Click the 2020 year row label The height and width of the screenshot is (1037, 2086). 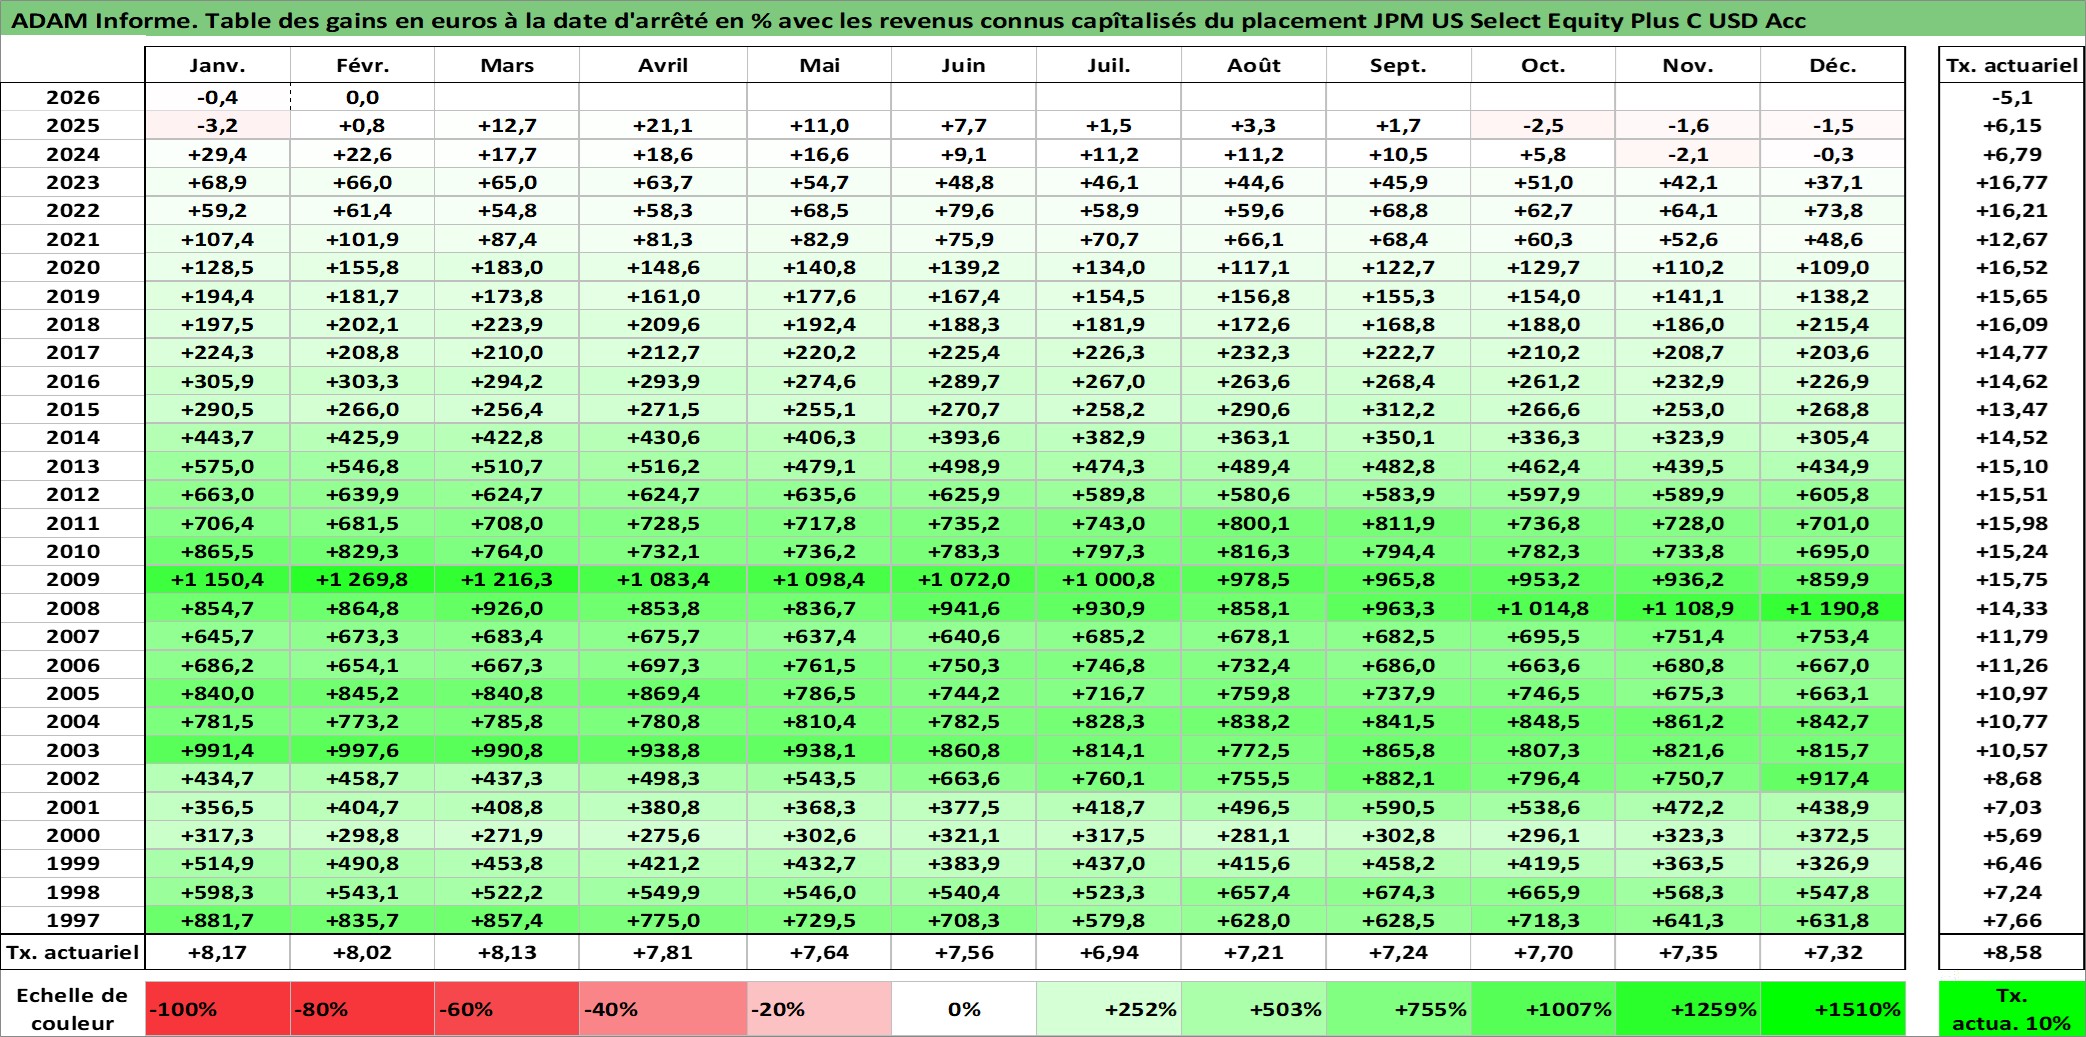(72, 267)
